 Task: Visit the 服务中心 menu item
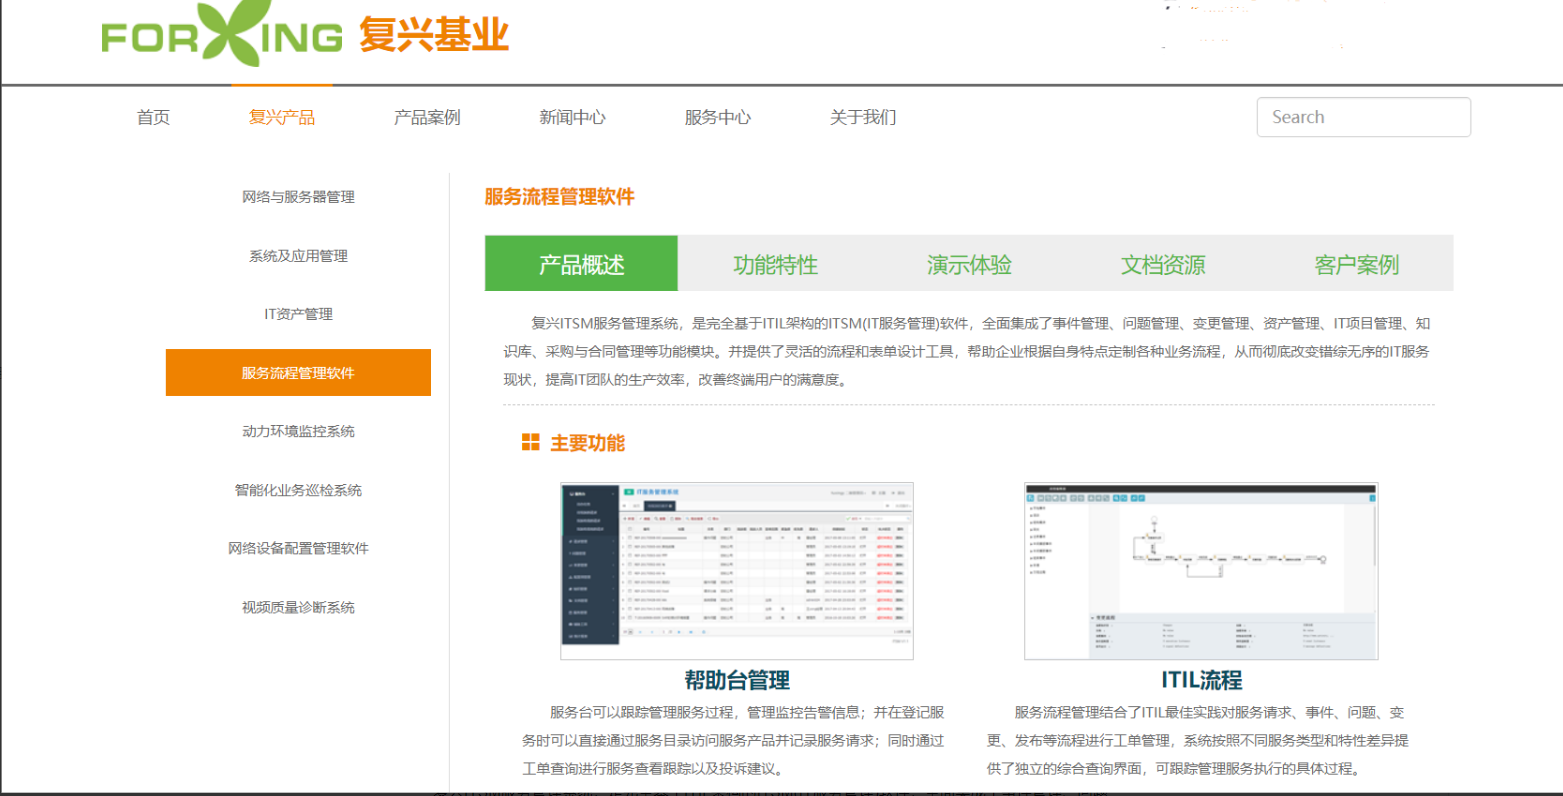pos(715,117)
